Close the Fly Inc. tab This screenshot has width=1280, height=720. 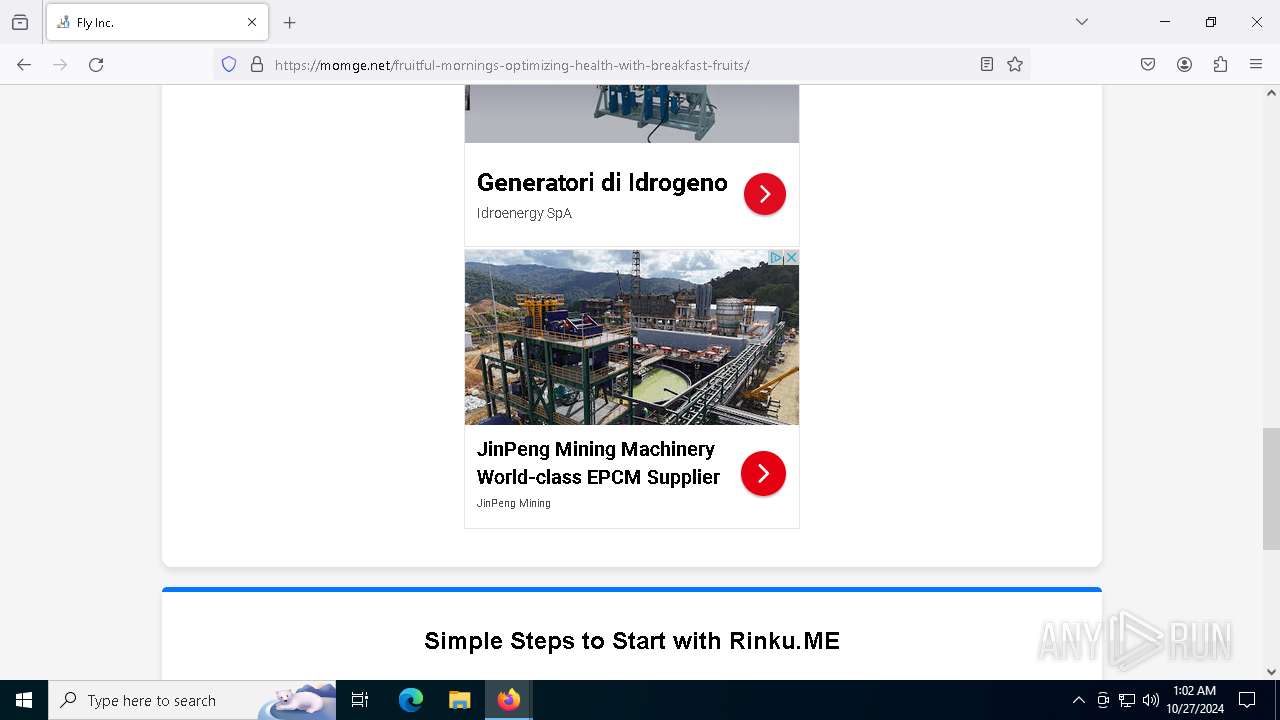[x=251, y=22]
